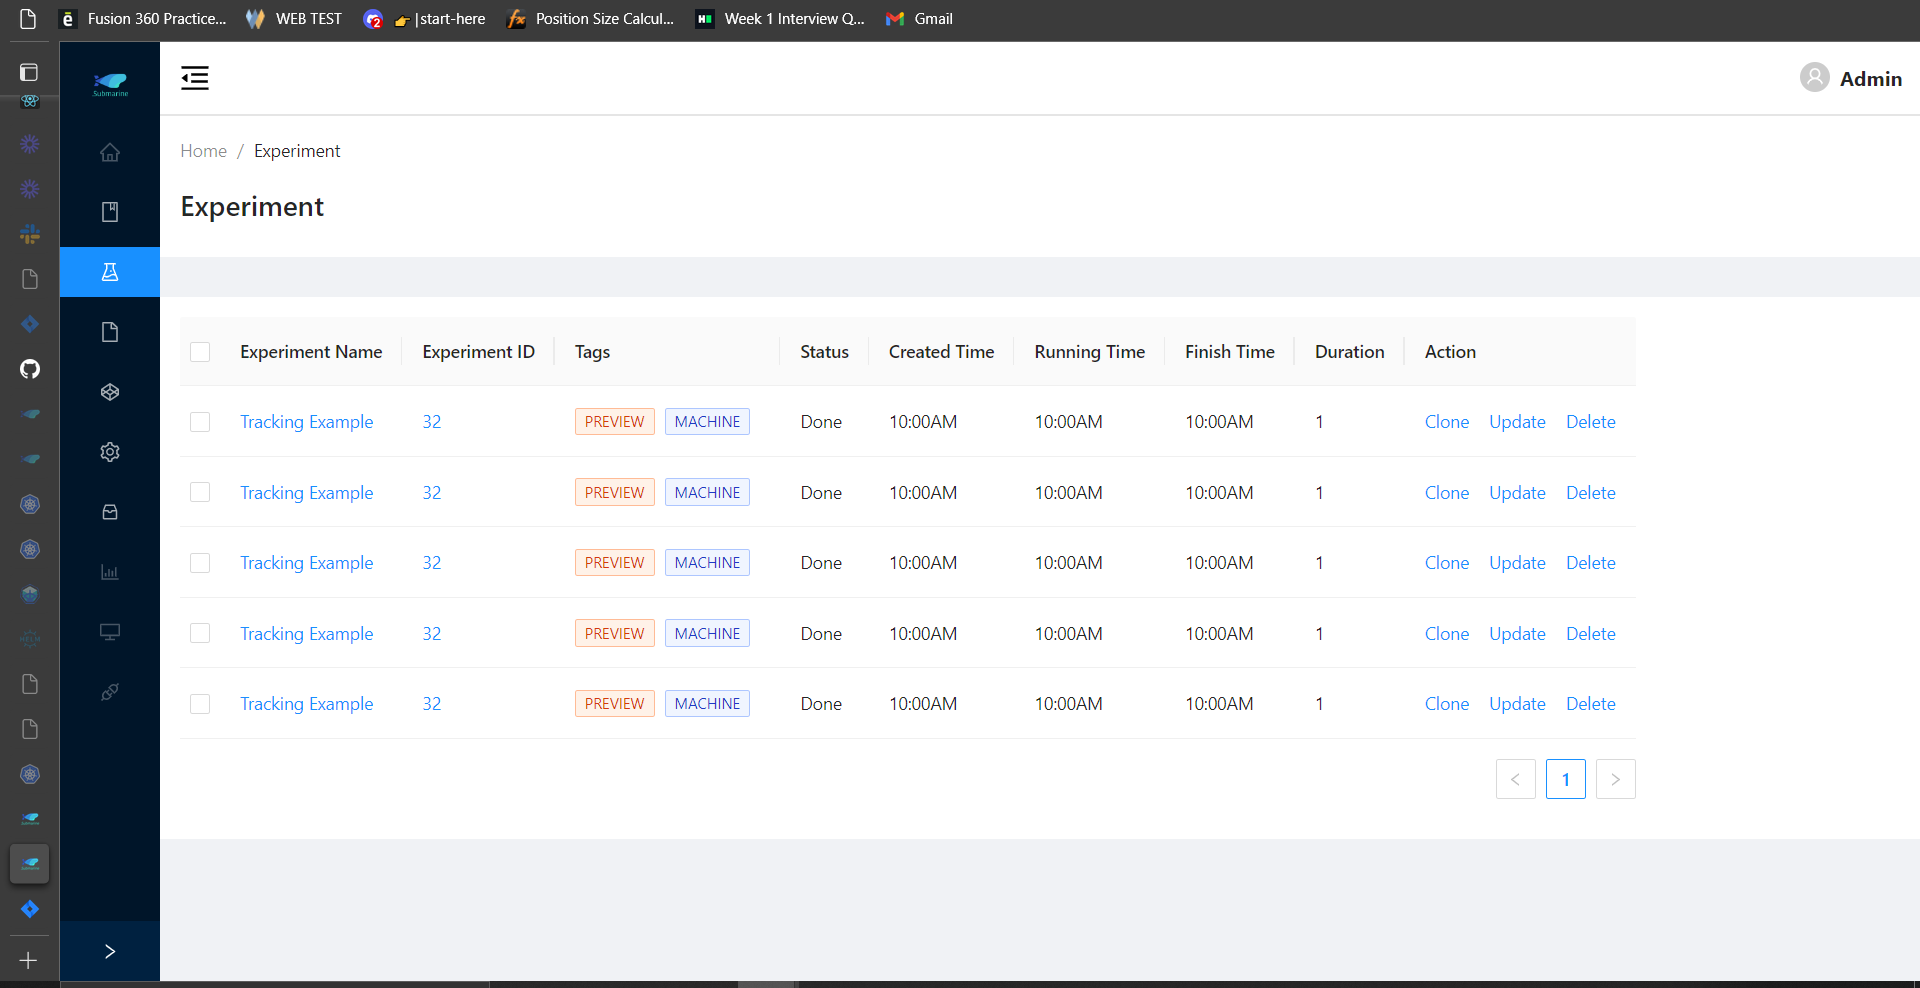Click the MACHINE tag in fifth row
The height and width of the screenshot is (988, 1920).
707,704
